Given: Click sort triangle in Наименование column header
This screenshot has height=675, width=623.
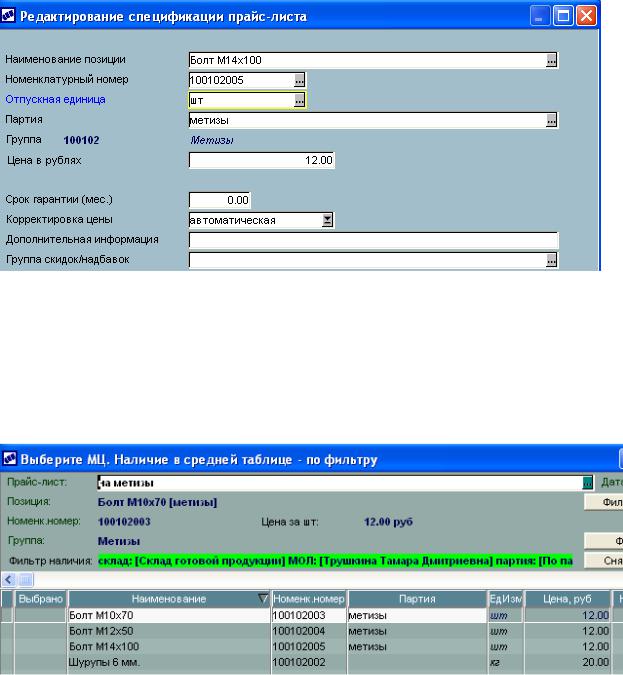Looking at the screenshot, I should click(263, 598).
